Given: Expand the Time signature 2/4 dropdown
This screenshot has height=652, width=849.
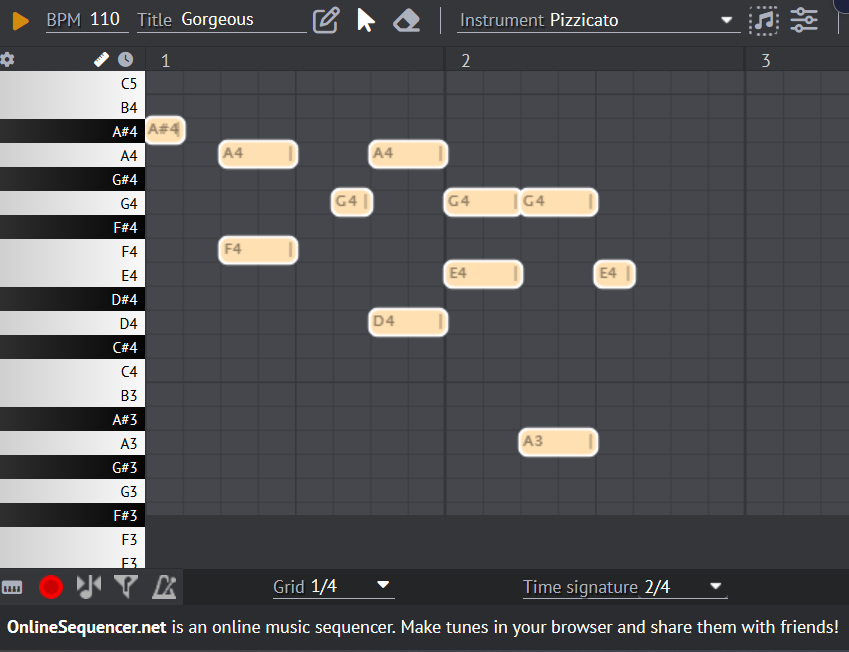Looking at the screenshot, I should [624, 587].
